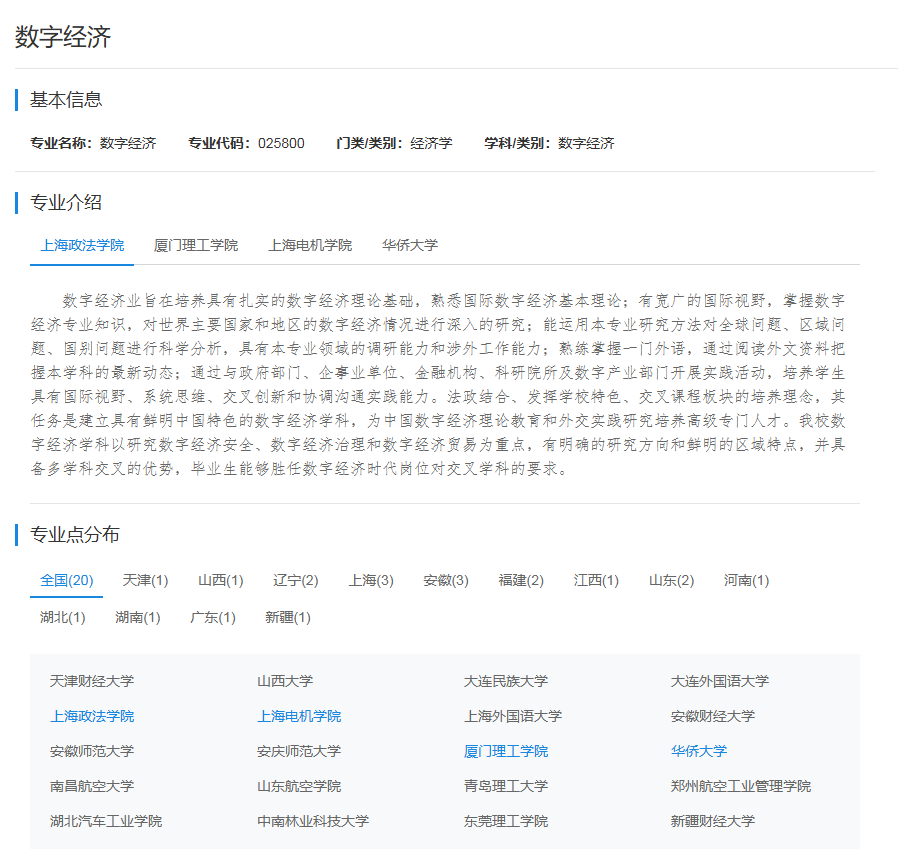Open the 上海电机学院 link in school list
The height and width of the screenshot is (862, 898).
(299, 716)
